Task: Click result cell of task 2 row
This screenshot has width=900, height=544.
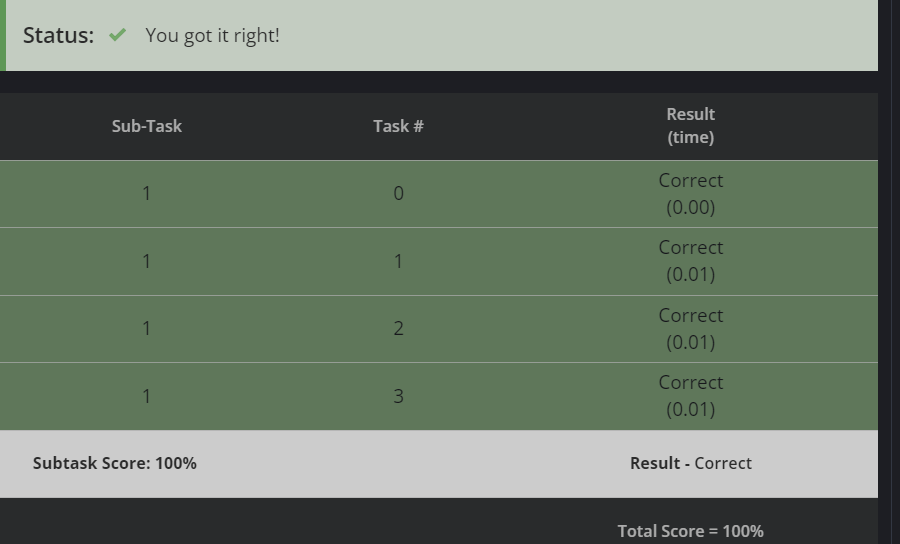Action: (x=690, y=329)
